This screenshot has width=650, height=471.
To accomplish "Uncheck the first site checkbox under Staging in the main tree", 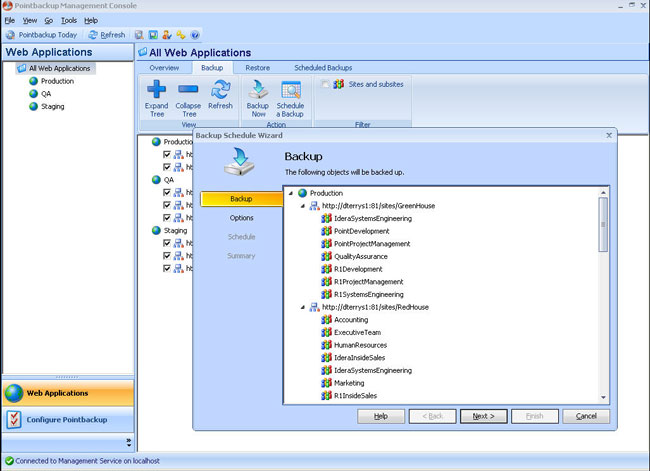I will pyautogui.click(x=167, y=243).
